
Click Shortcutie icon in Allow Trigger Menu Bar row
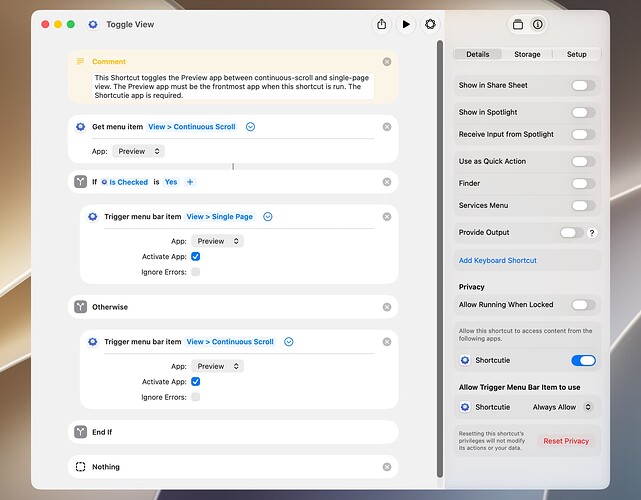click(x=465, y=407)
